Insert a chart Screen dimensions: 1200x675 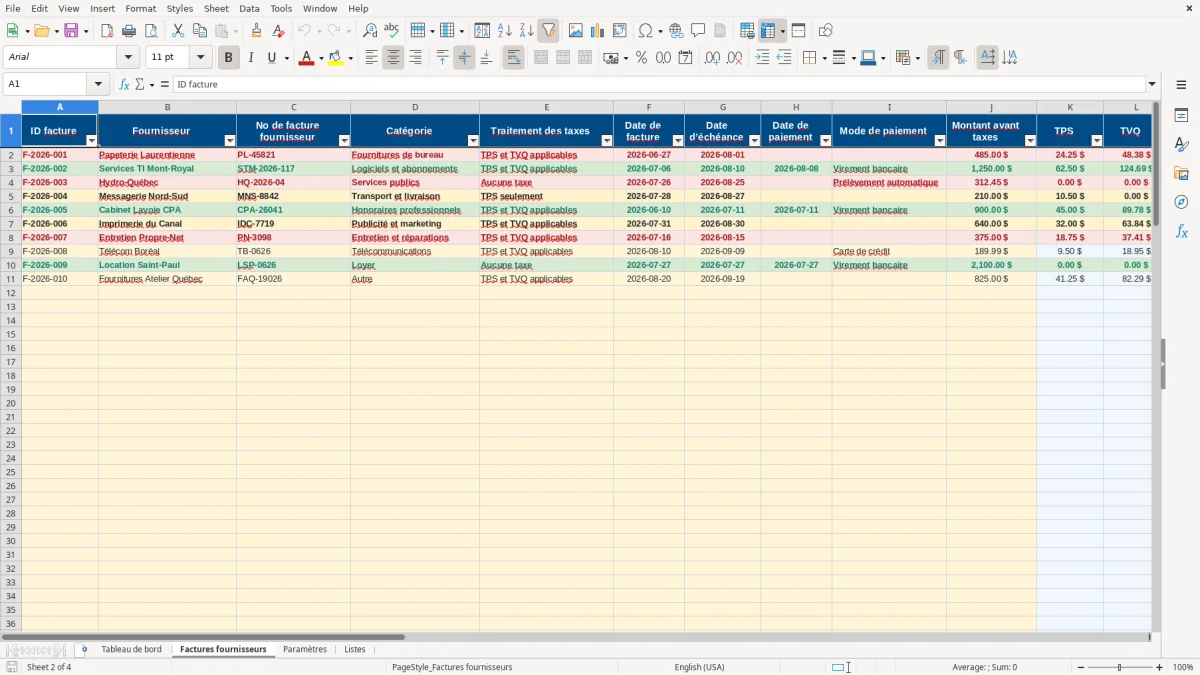click(x=598, y=31)
